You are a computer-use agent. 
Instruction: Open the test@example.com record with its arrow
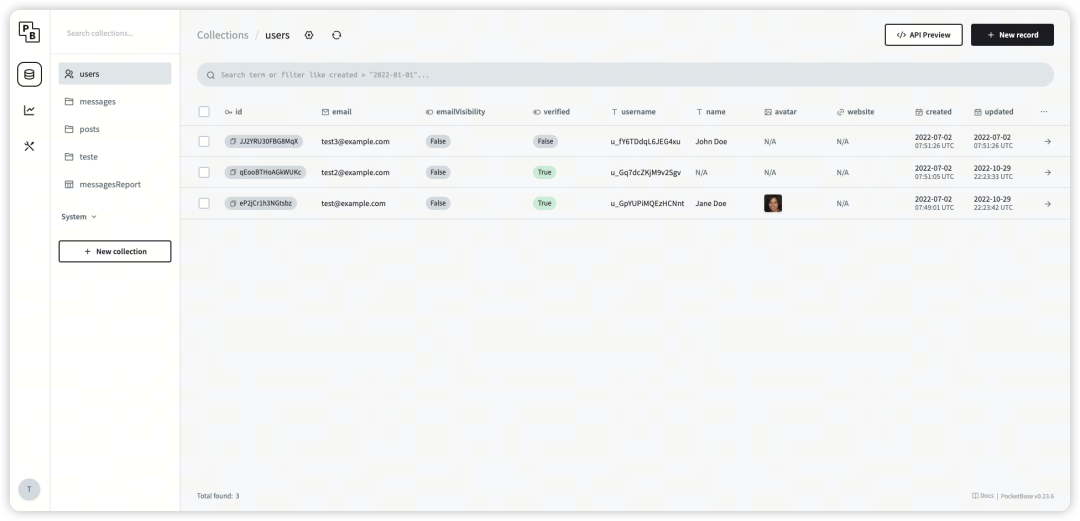pos(1047,204)
